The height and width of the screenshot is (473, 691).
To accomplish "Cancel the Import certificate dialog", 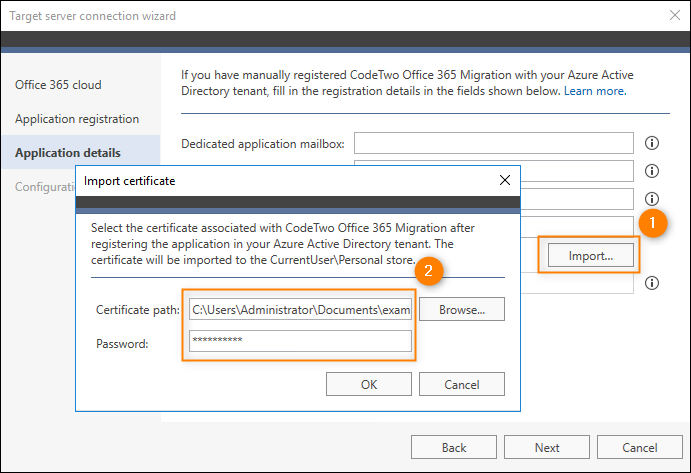I will [x=462, y=384].
